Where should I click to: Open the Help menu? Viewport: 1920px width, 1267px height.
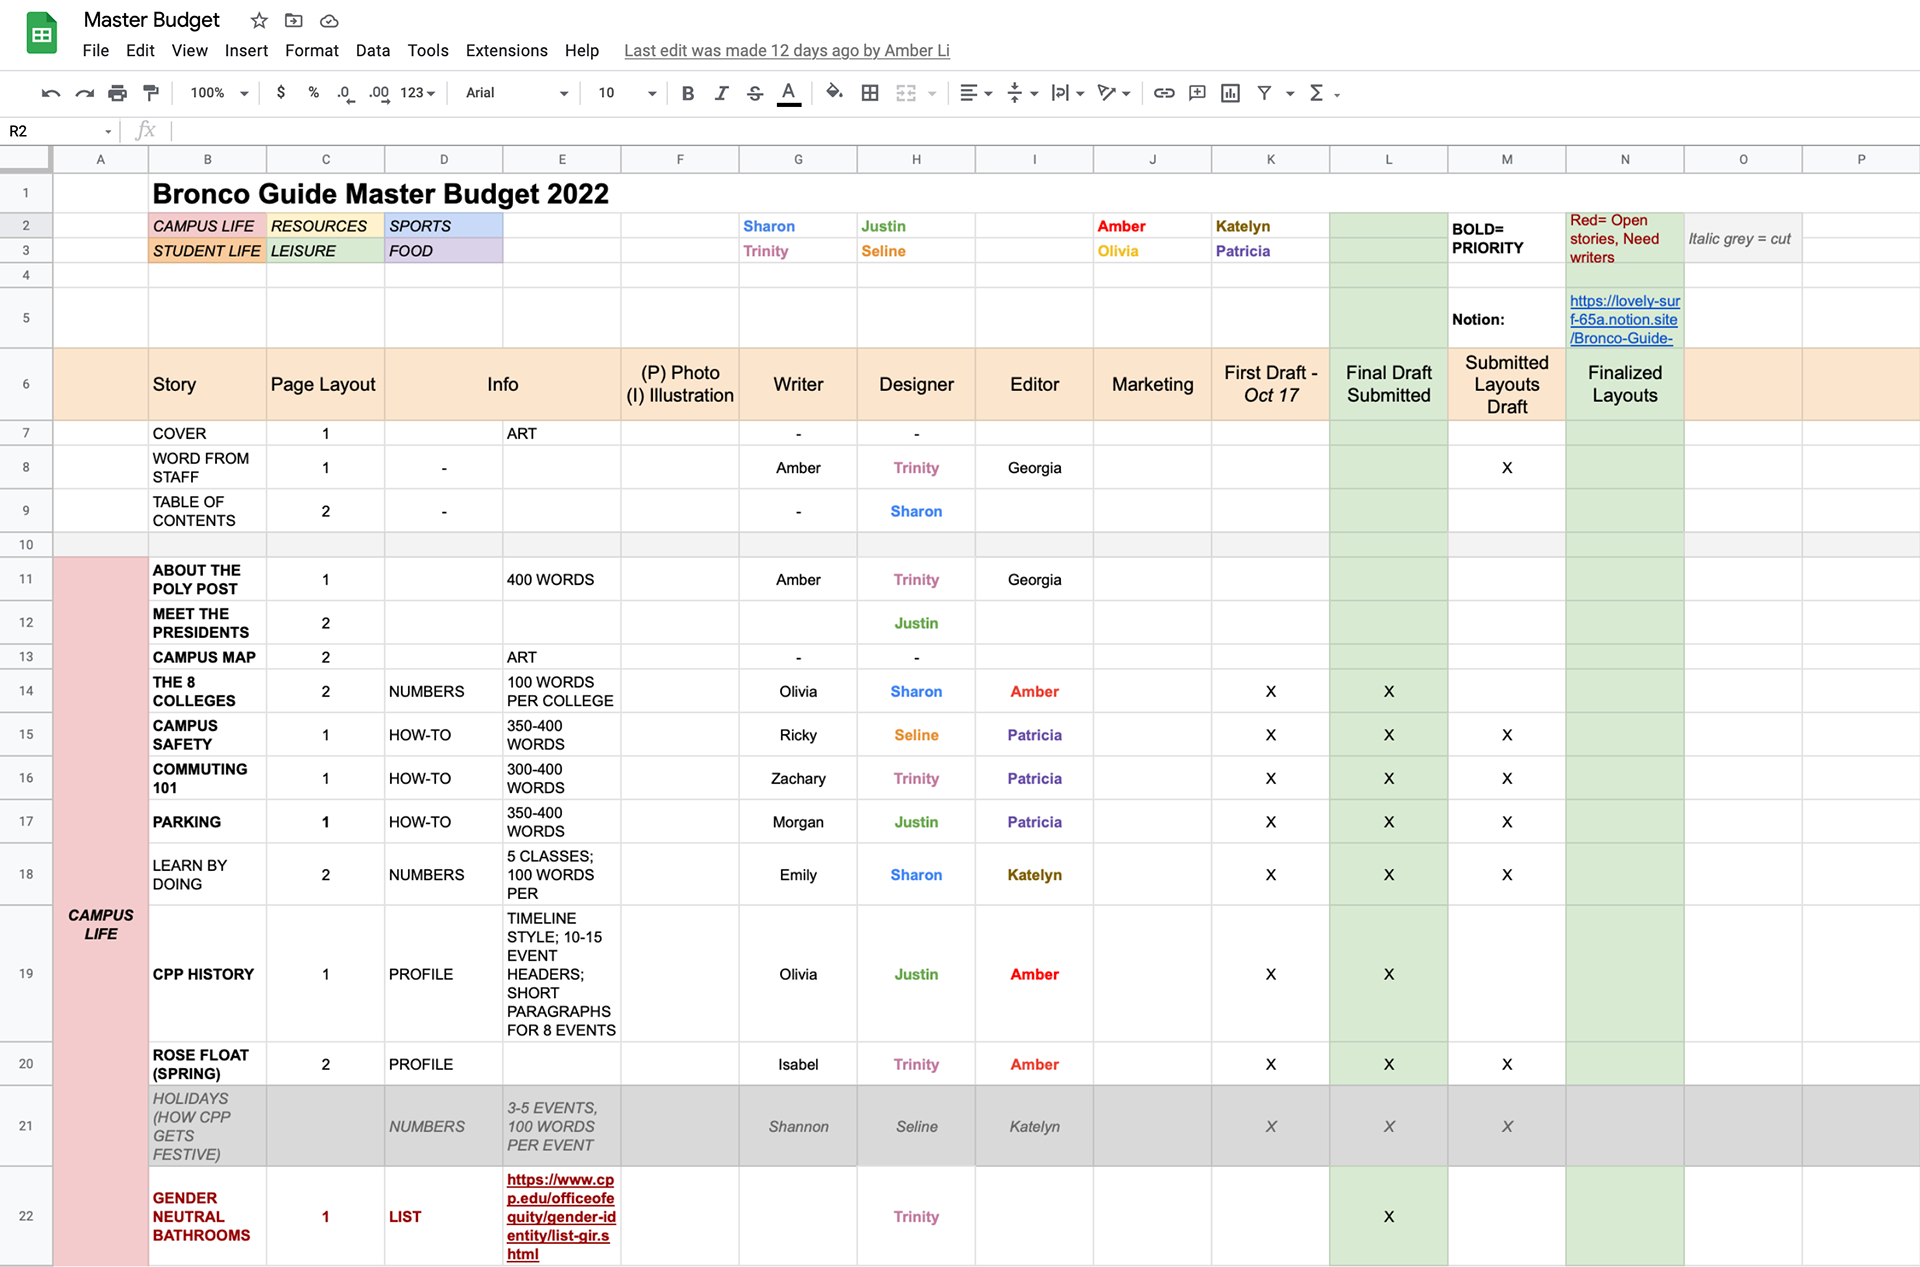[582, 50]
